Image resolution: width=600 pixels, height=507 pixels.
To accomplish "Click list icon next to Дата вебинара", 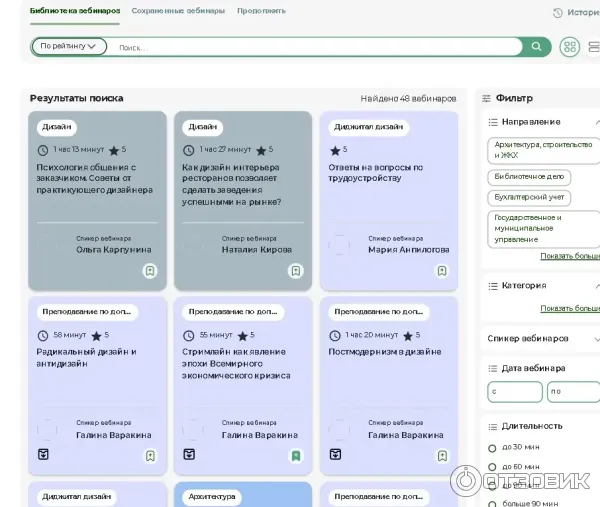I will (x=493, y=368).
